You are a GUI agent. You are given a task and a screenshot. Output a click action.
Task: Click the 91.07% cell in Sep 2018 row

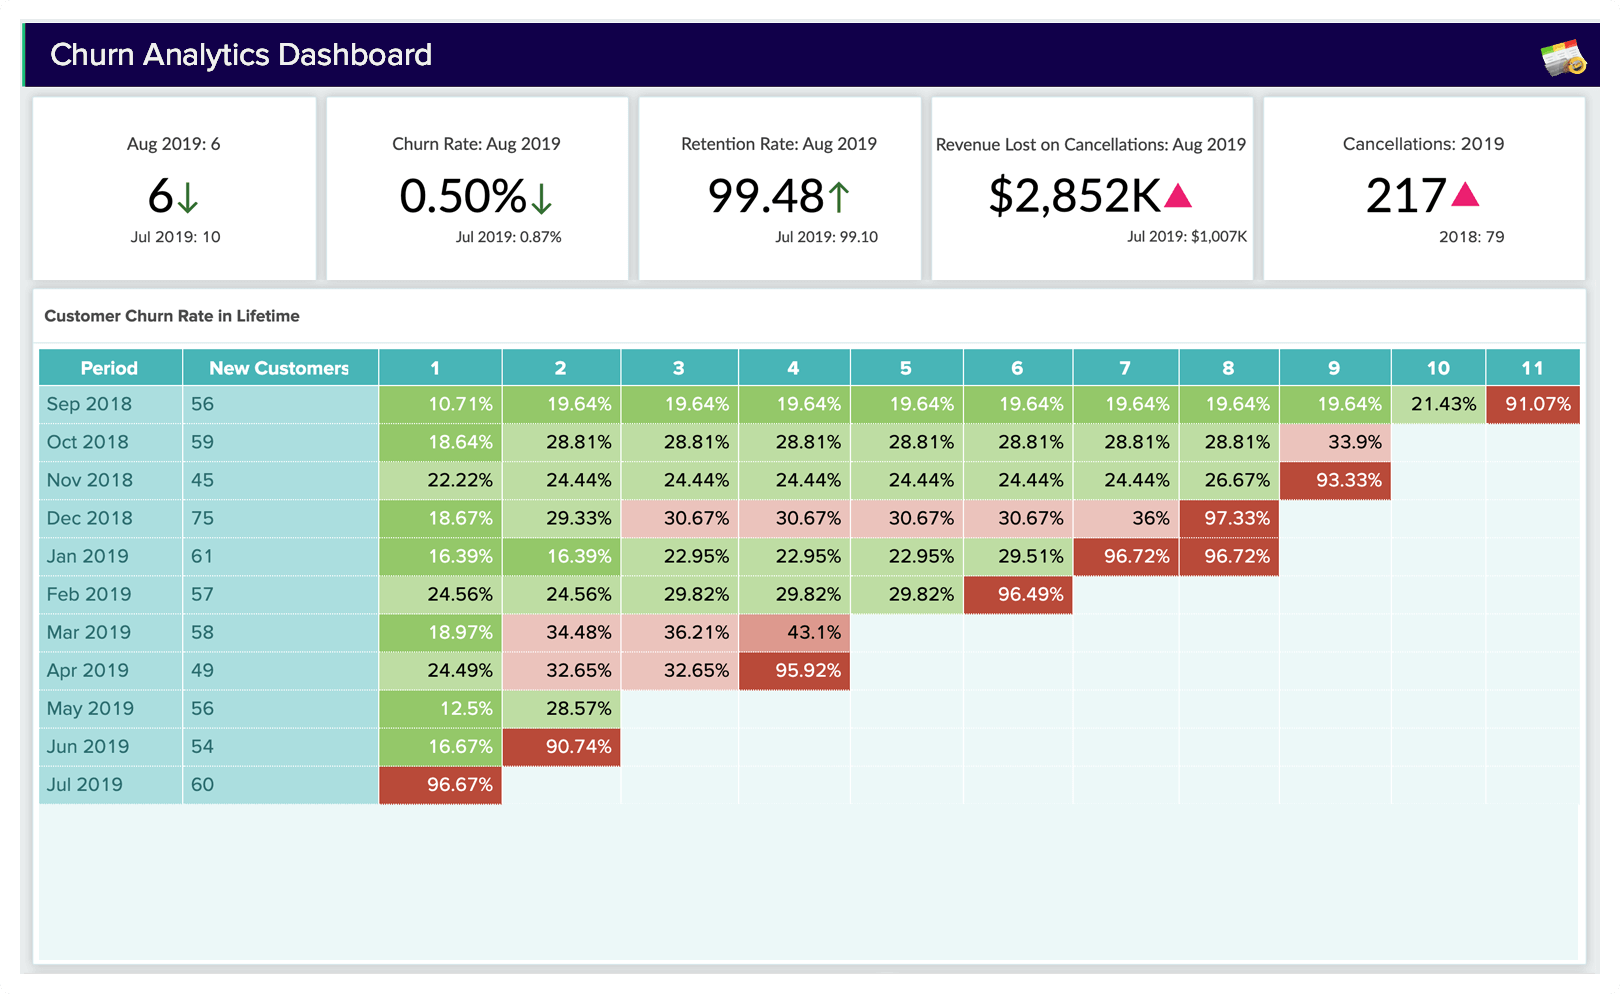[1533, 404]
